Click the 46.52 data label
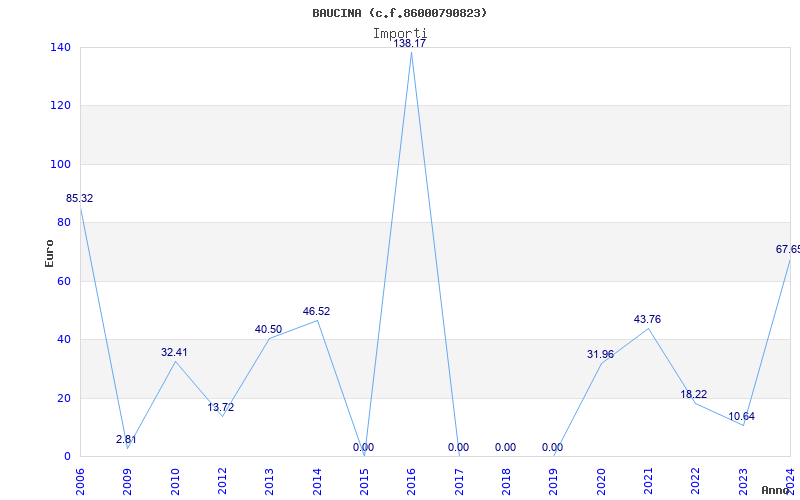The image size is (800, 500). (316, 311)
